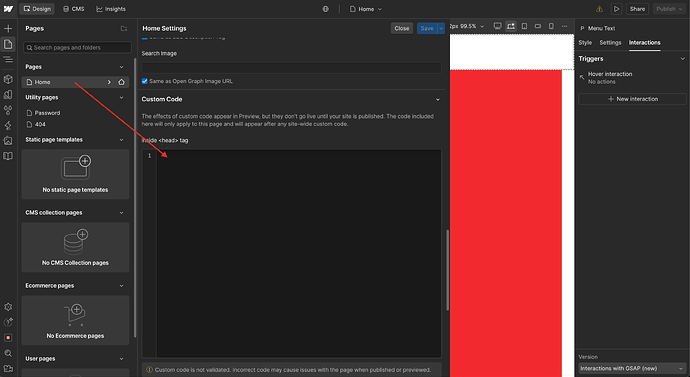Click the Preview play icon

(x=617, y=9)
